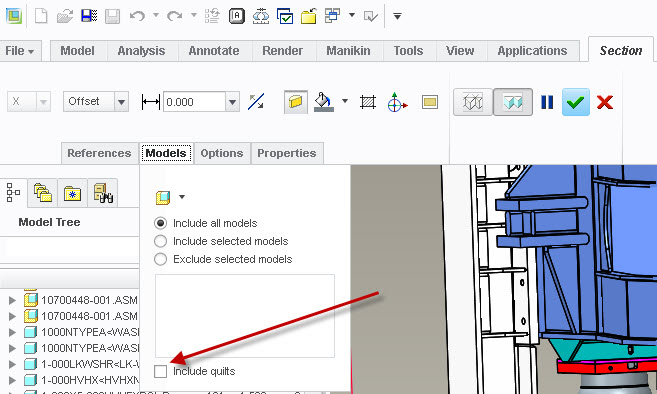Open the offset value 0.000 dropdown arrow
Viewport: 657px width, 394px height.
232,102
